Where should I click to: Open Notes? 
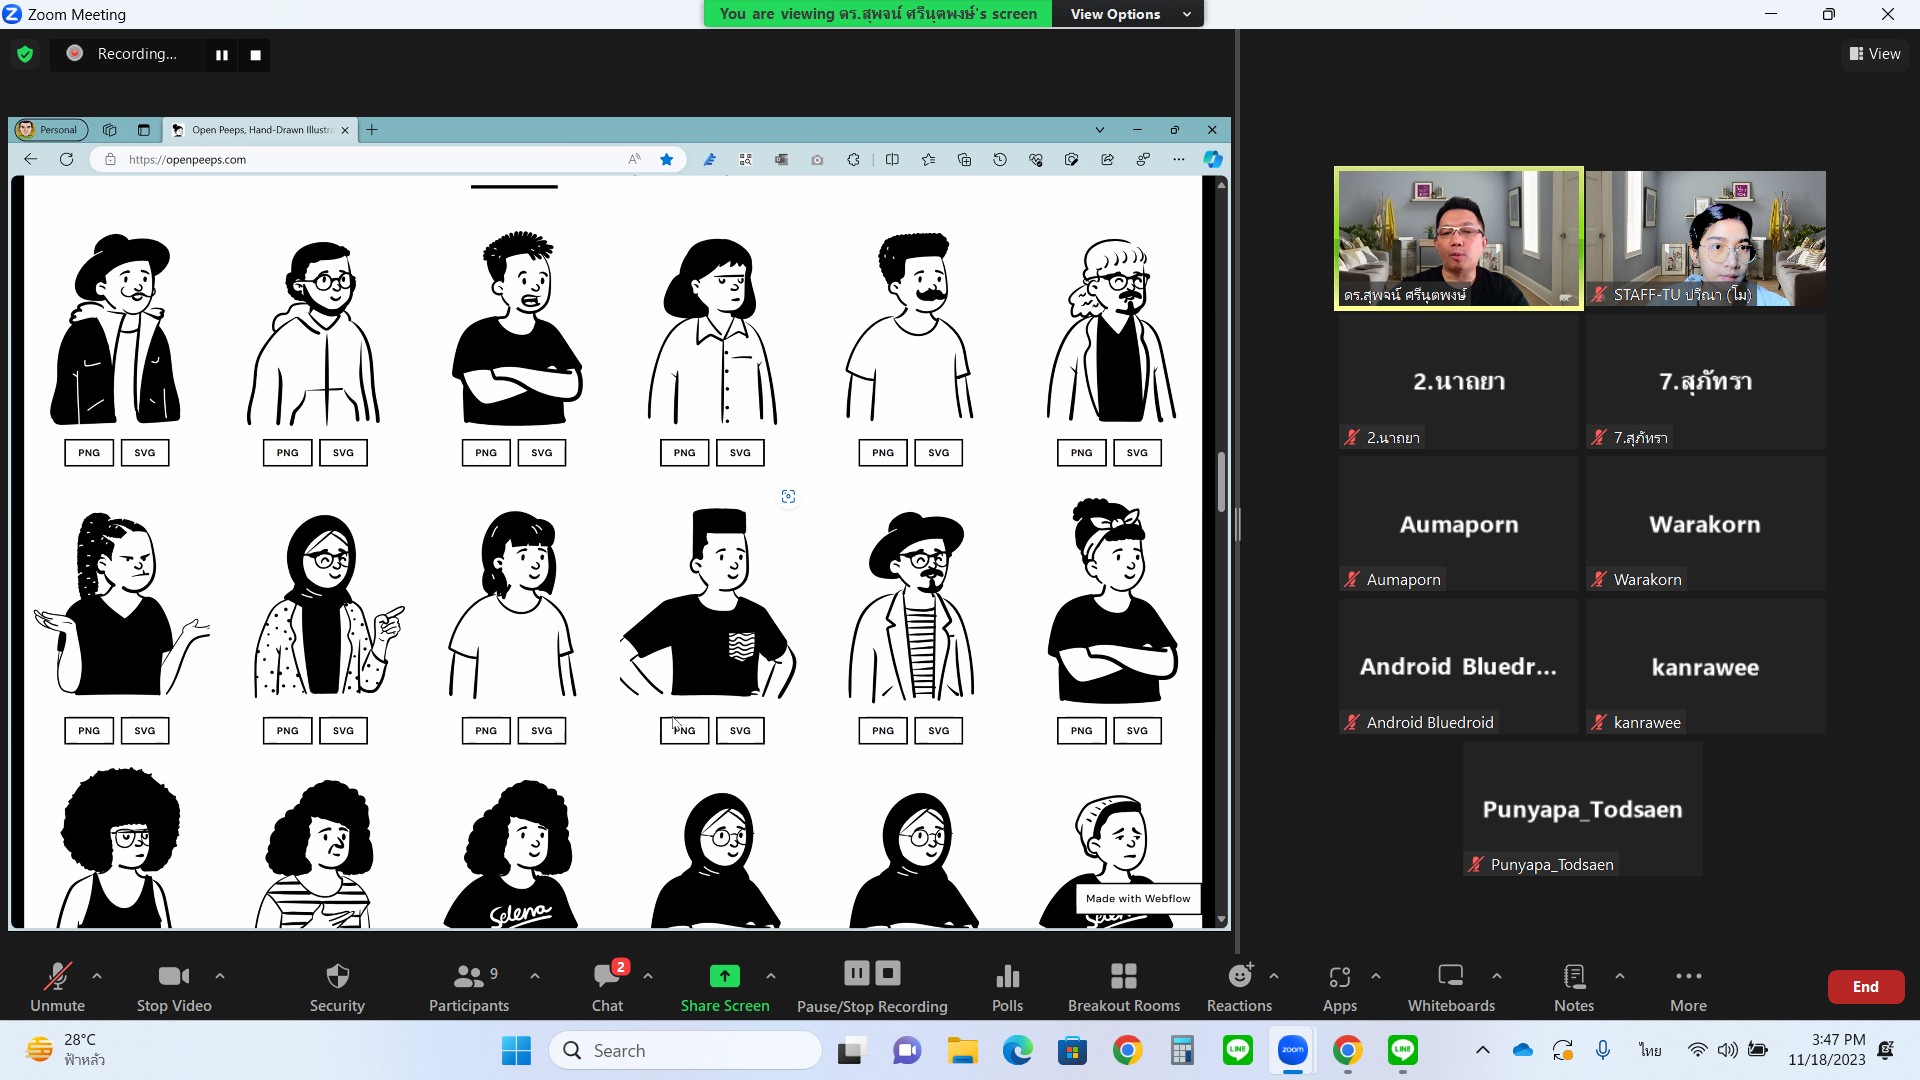click(x=1574, y=986)
